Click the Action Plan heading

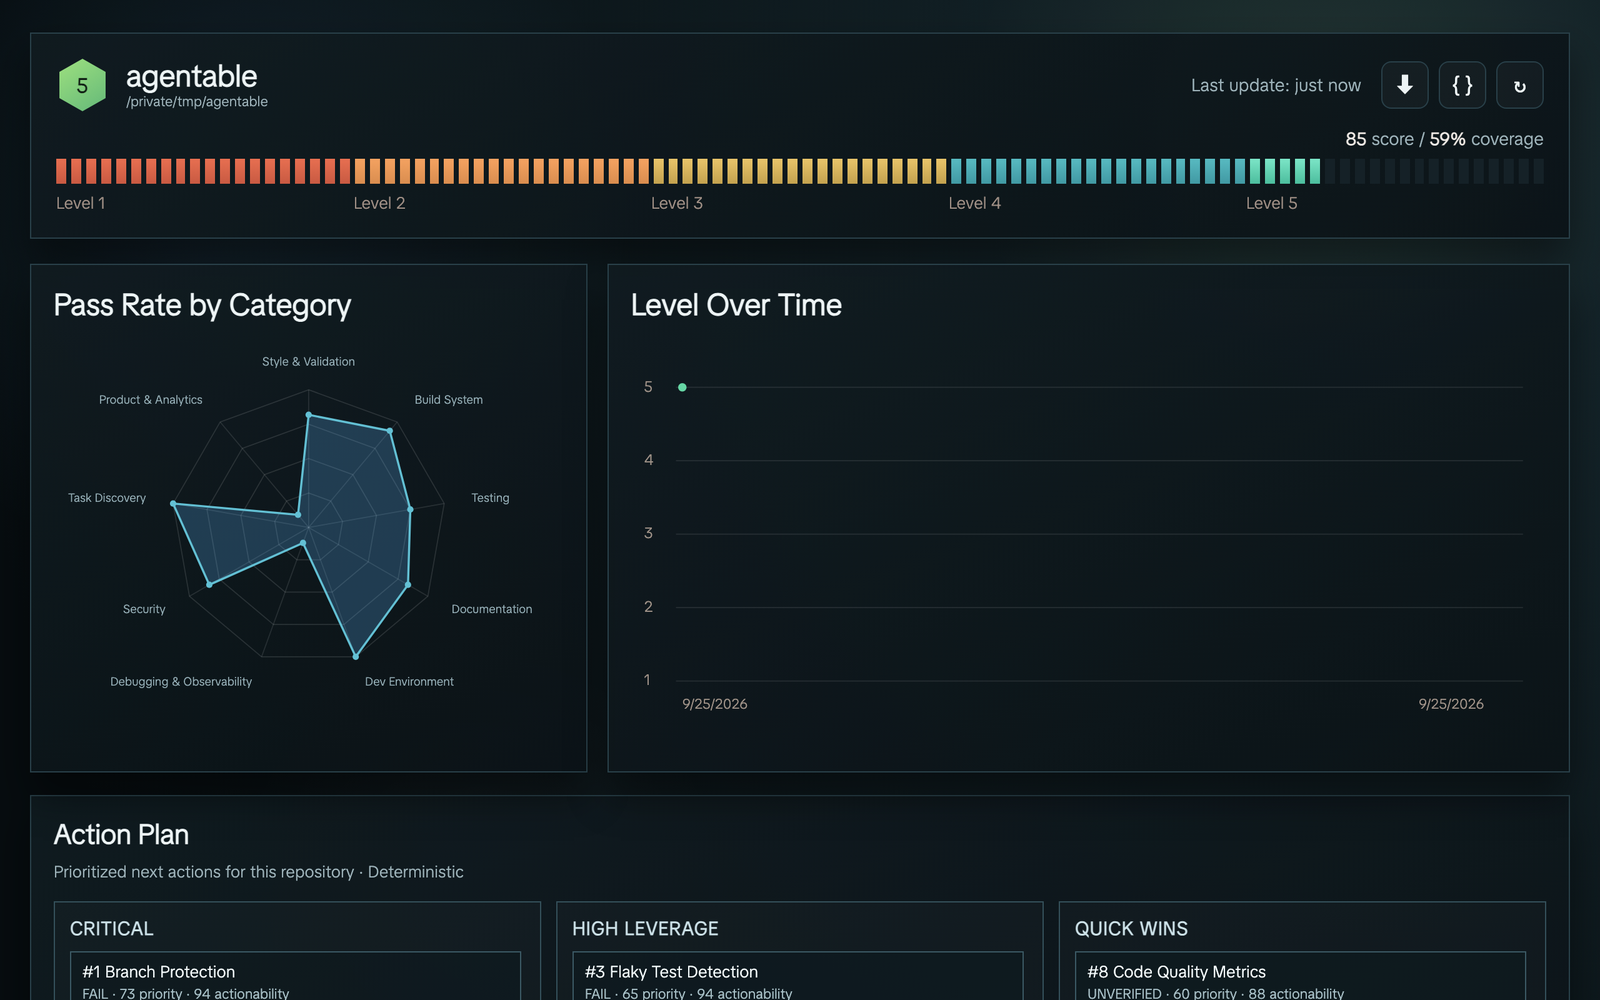pos(121,834)
